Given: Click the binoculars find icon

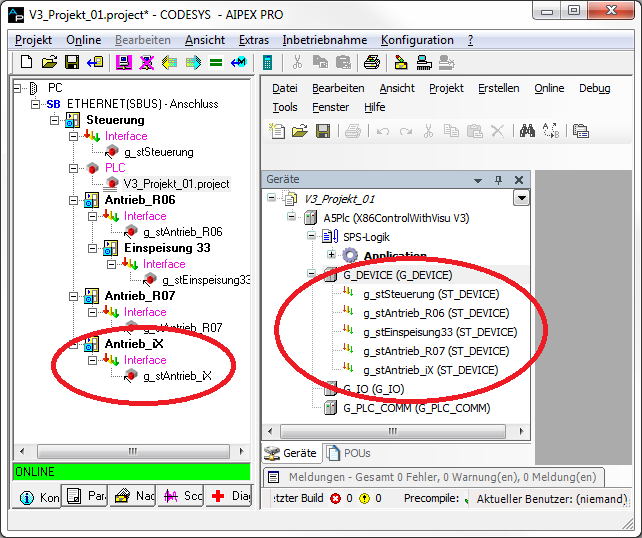Looking at the screenshot, I should pos(527,131).
